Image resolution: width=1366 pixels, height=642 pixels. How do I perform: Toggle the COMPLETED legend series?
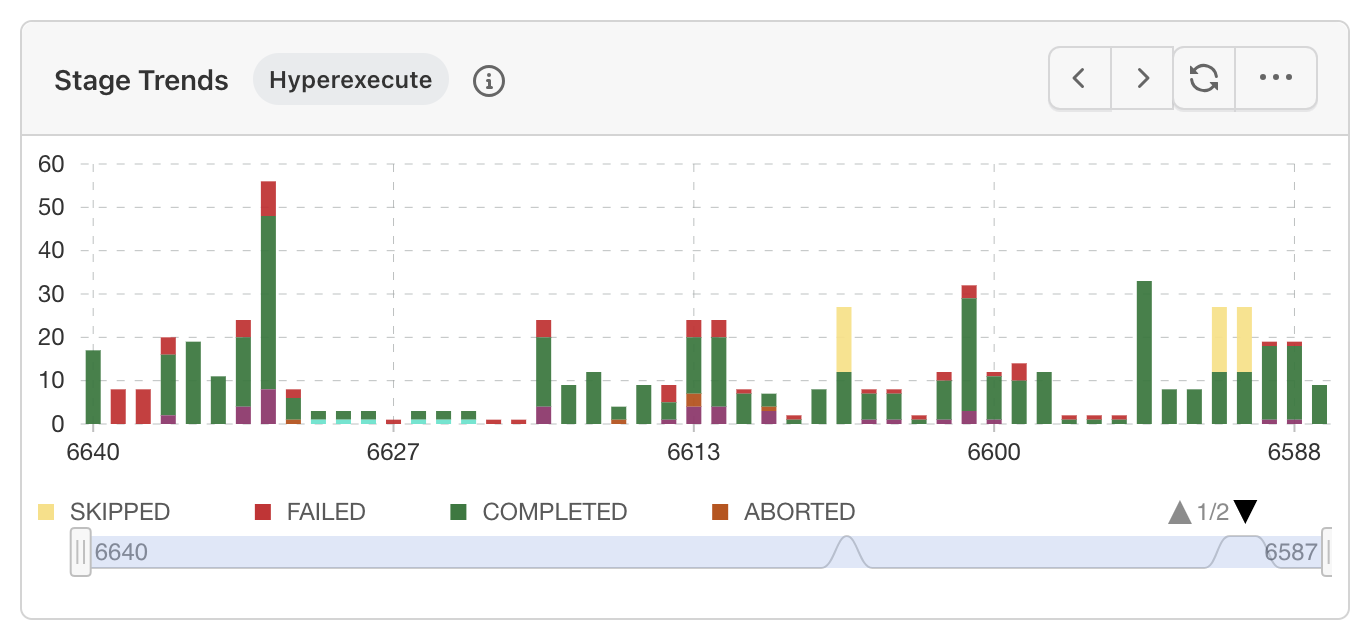(554, 512)
